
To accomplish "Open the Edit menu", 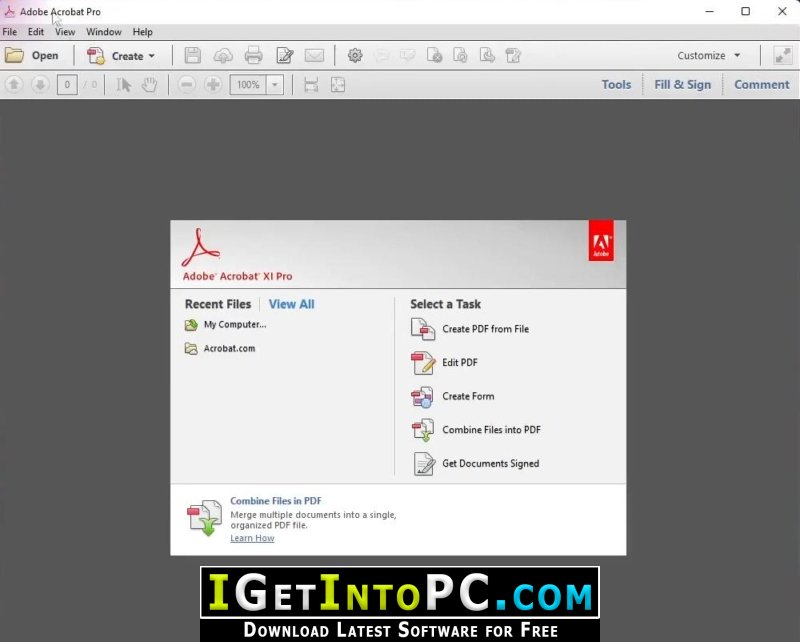I will (x=36, y=32).
